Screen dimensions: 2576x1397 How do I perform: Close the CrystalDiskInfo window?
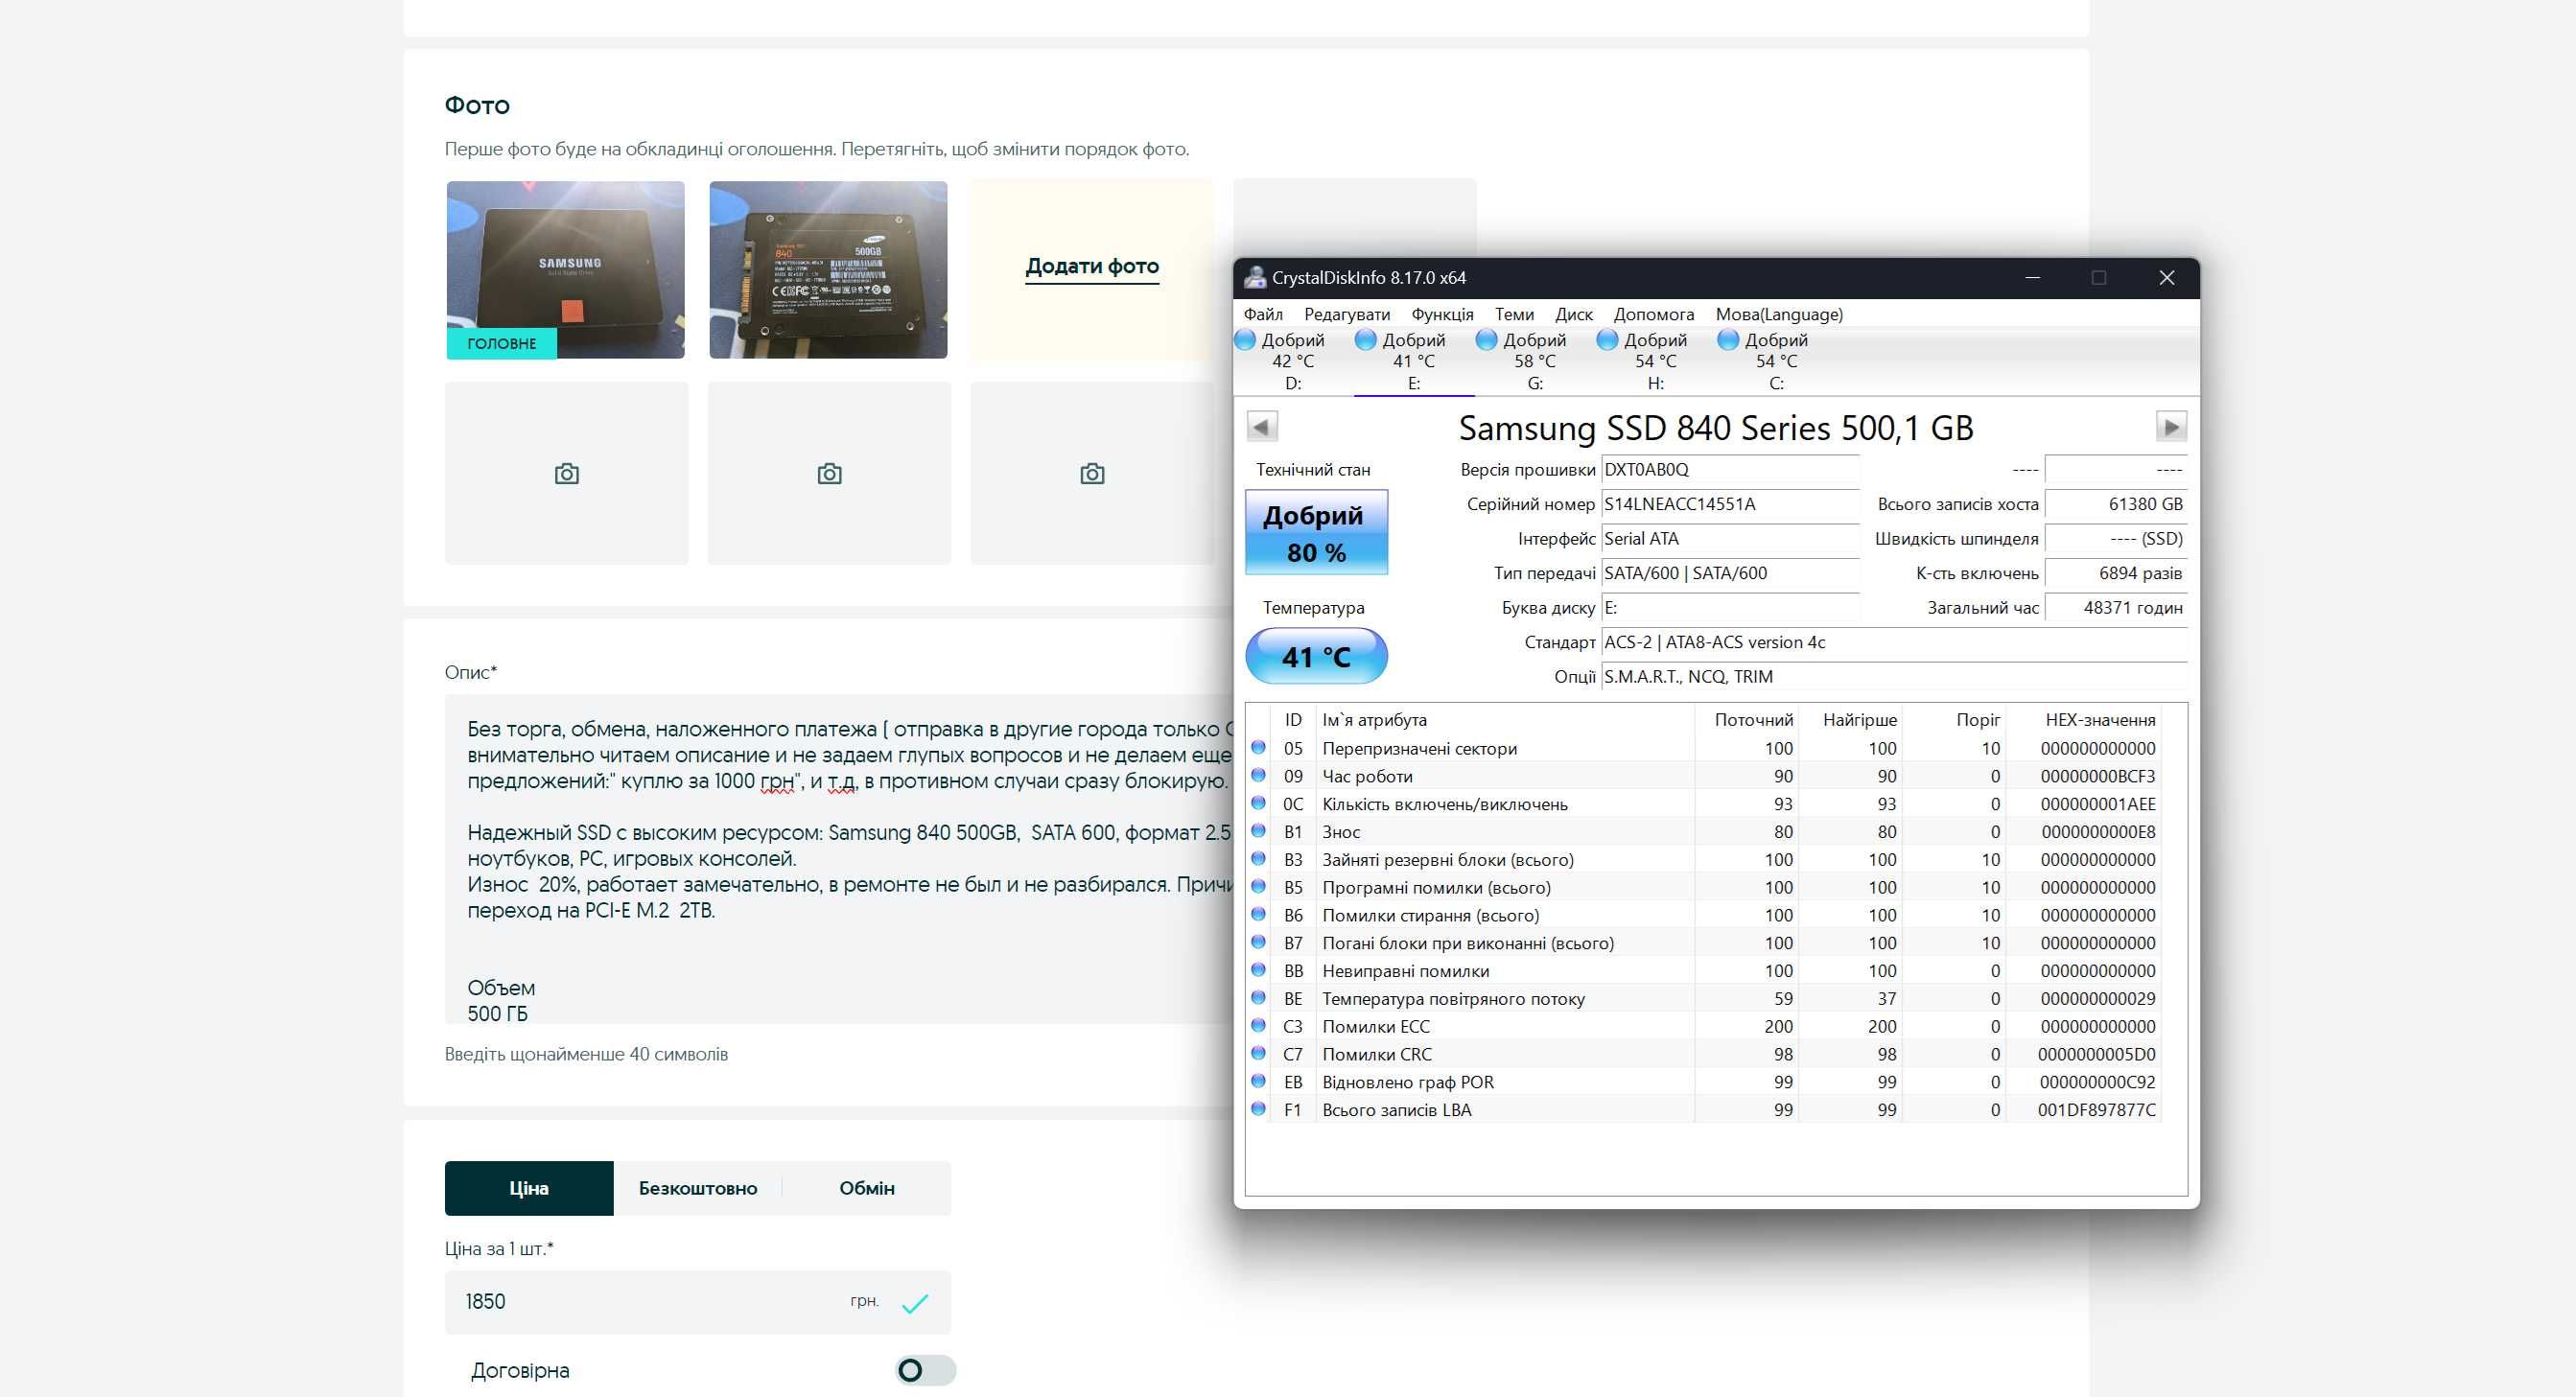coord(2167,278)
